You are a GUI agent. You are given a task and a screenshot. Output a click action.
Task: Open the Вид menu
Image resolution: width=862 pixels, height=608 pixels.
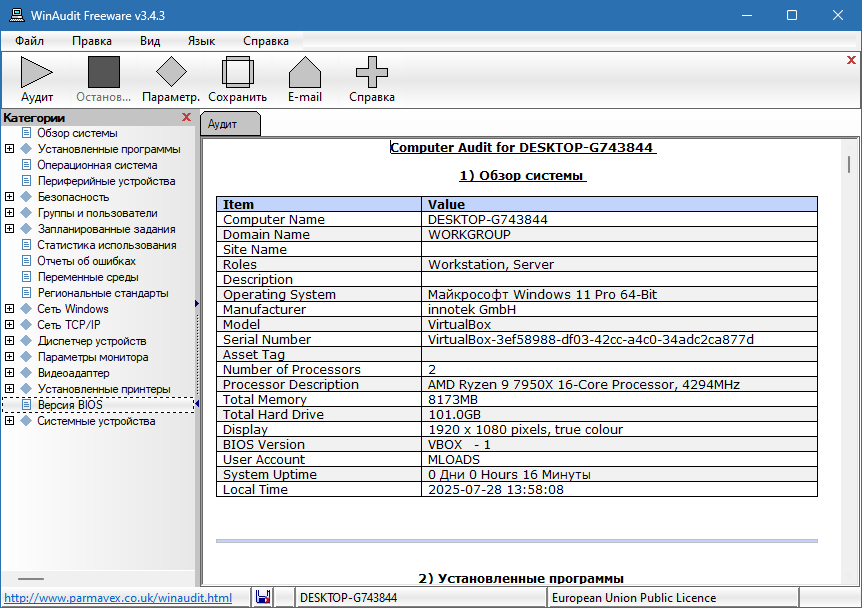point(150,41)
